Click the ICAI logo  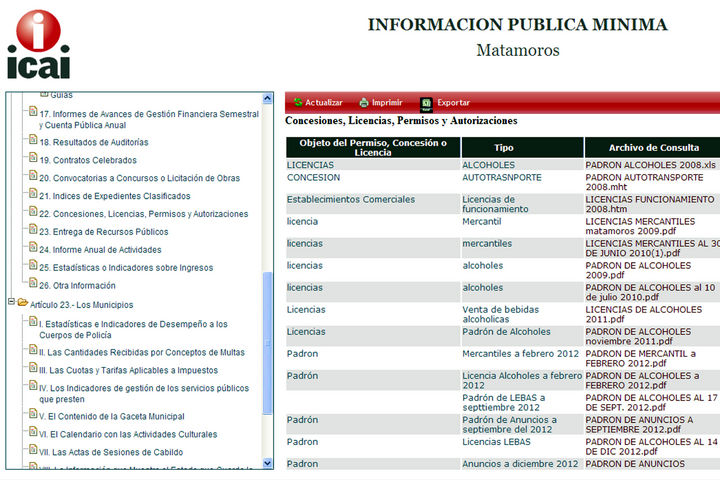[x=38, y=45]
